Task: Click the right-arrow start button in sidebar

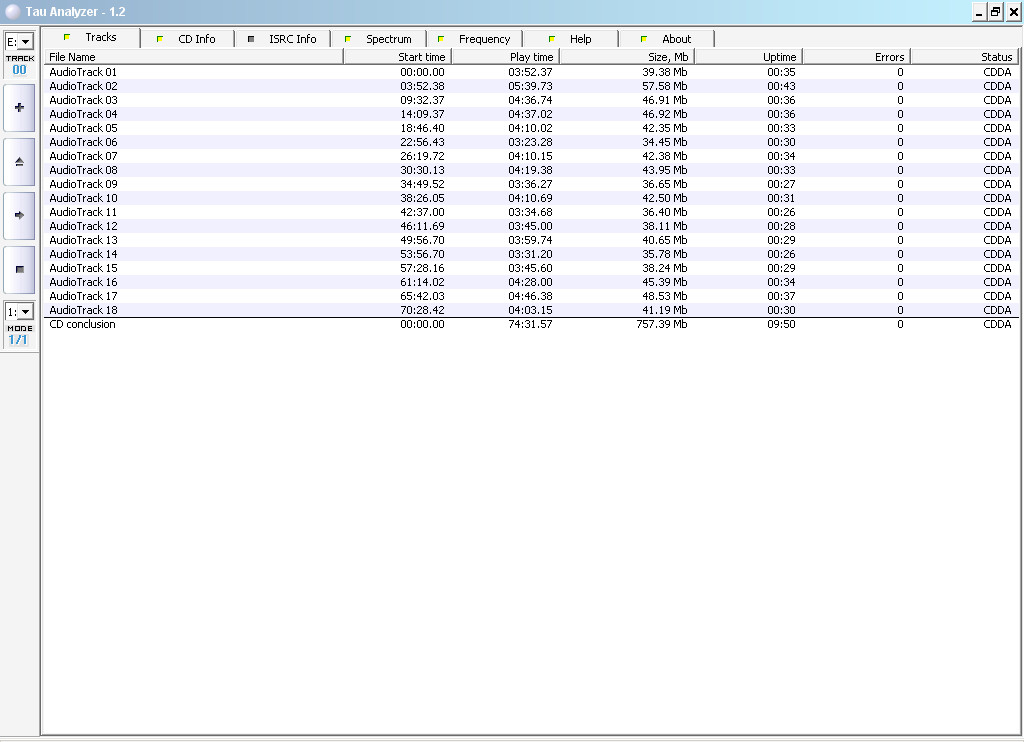Action: click(x=20, y=216)
